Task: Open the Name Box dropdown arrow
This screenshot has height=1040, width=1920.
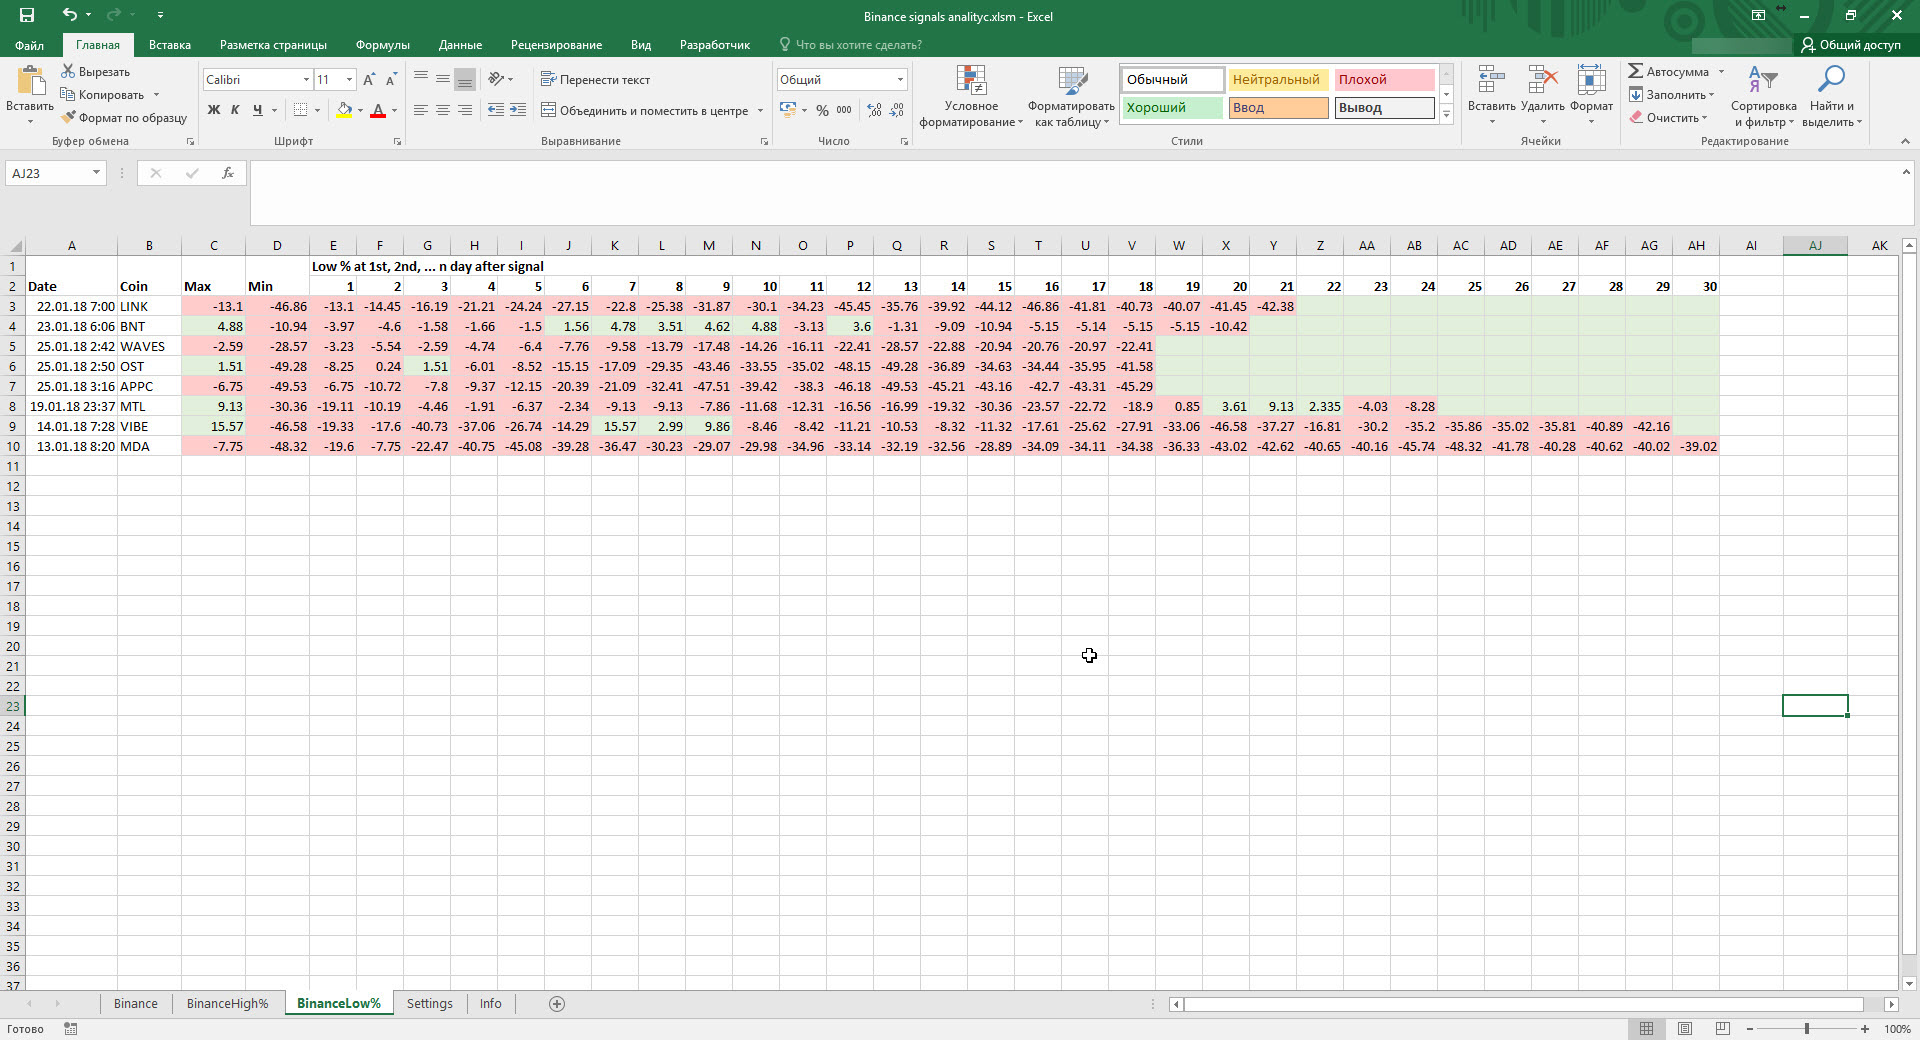Action: [96, 173]
